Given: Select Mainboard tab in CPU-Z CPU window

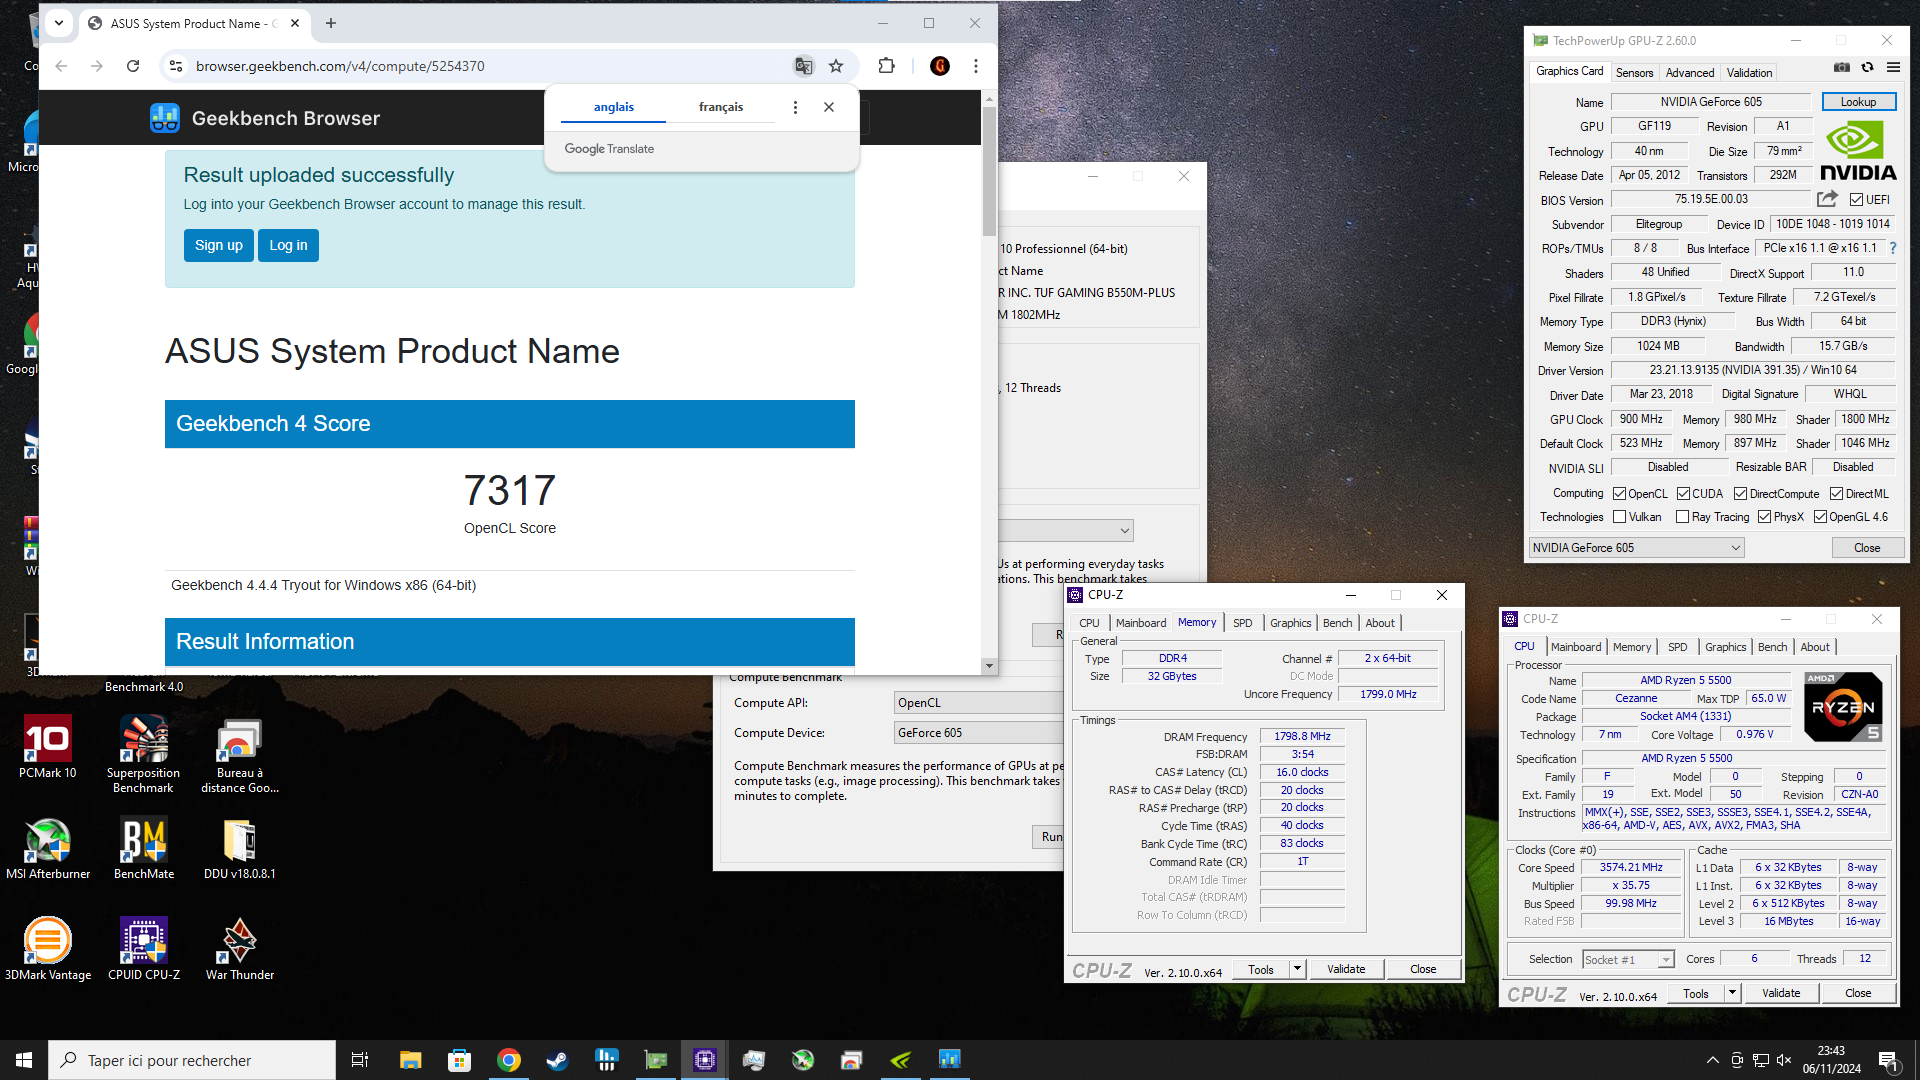Looking at the screenshot, I should tap(1576, 647).
